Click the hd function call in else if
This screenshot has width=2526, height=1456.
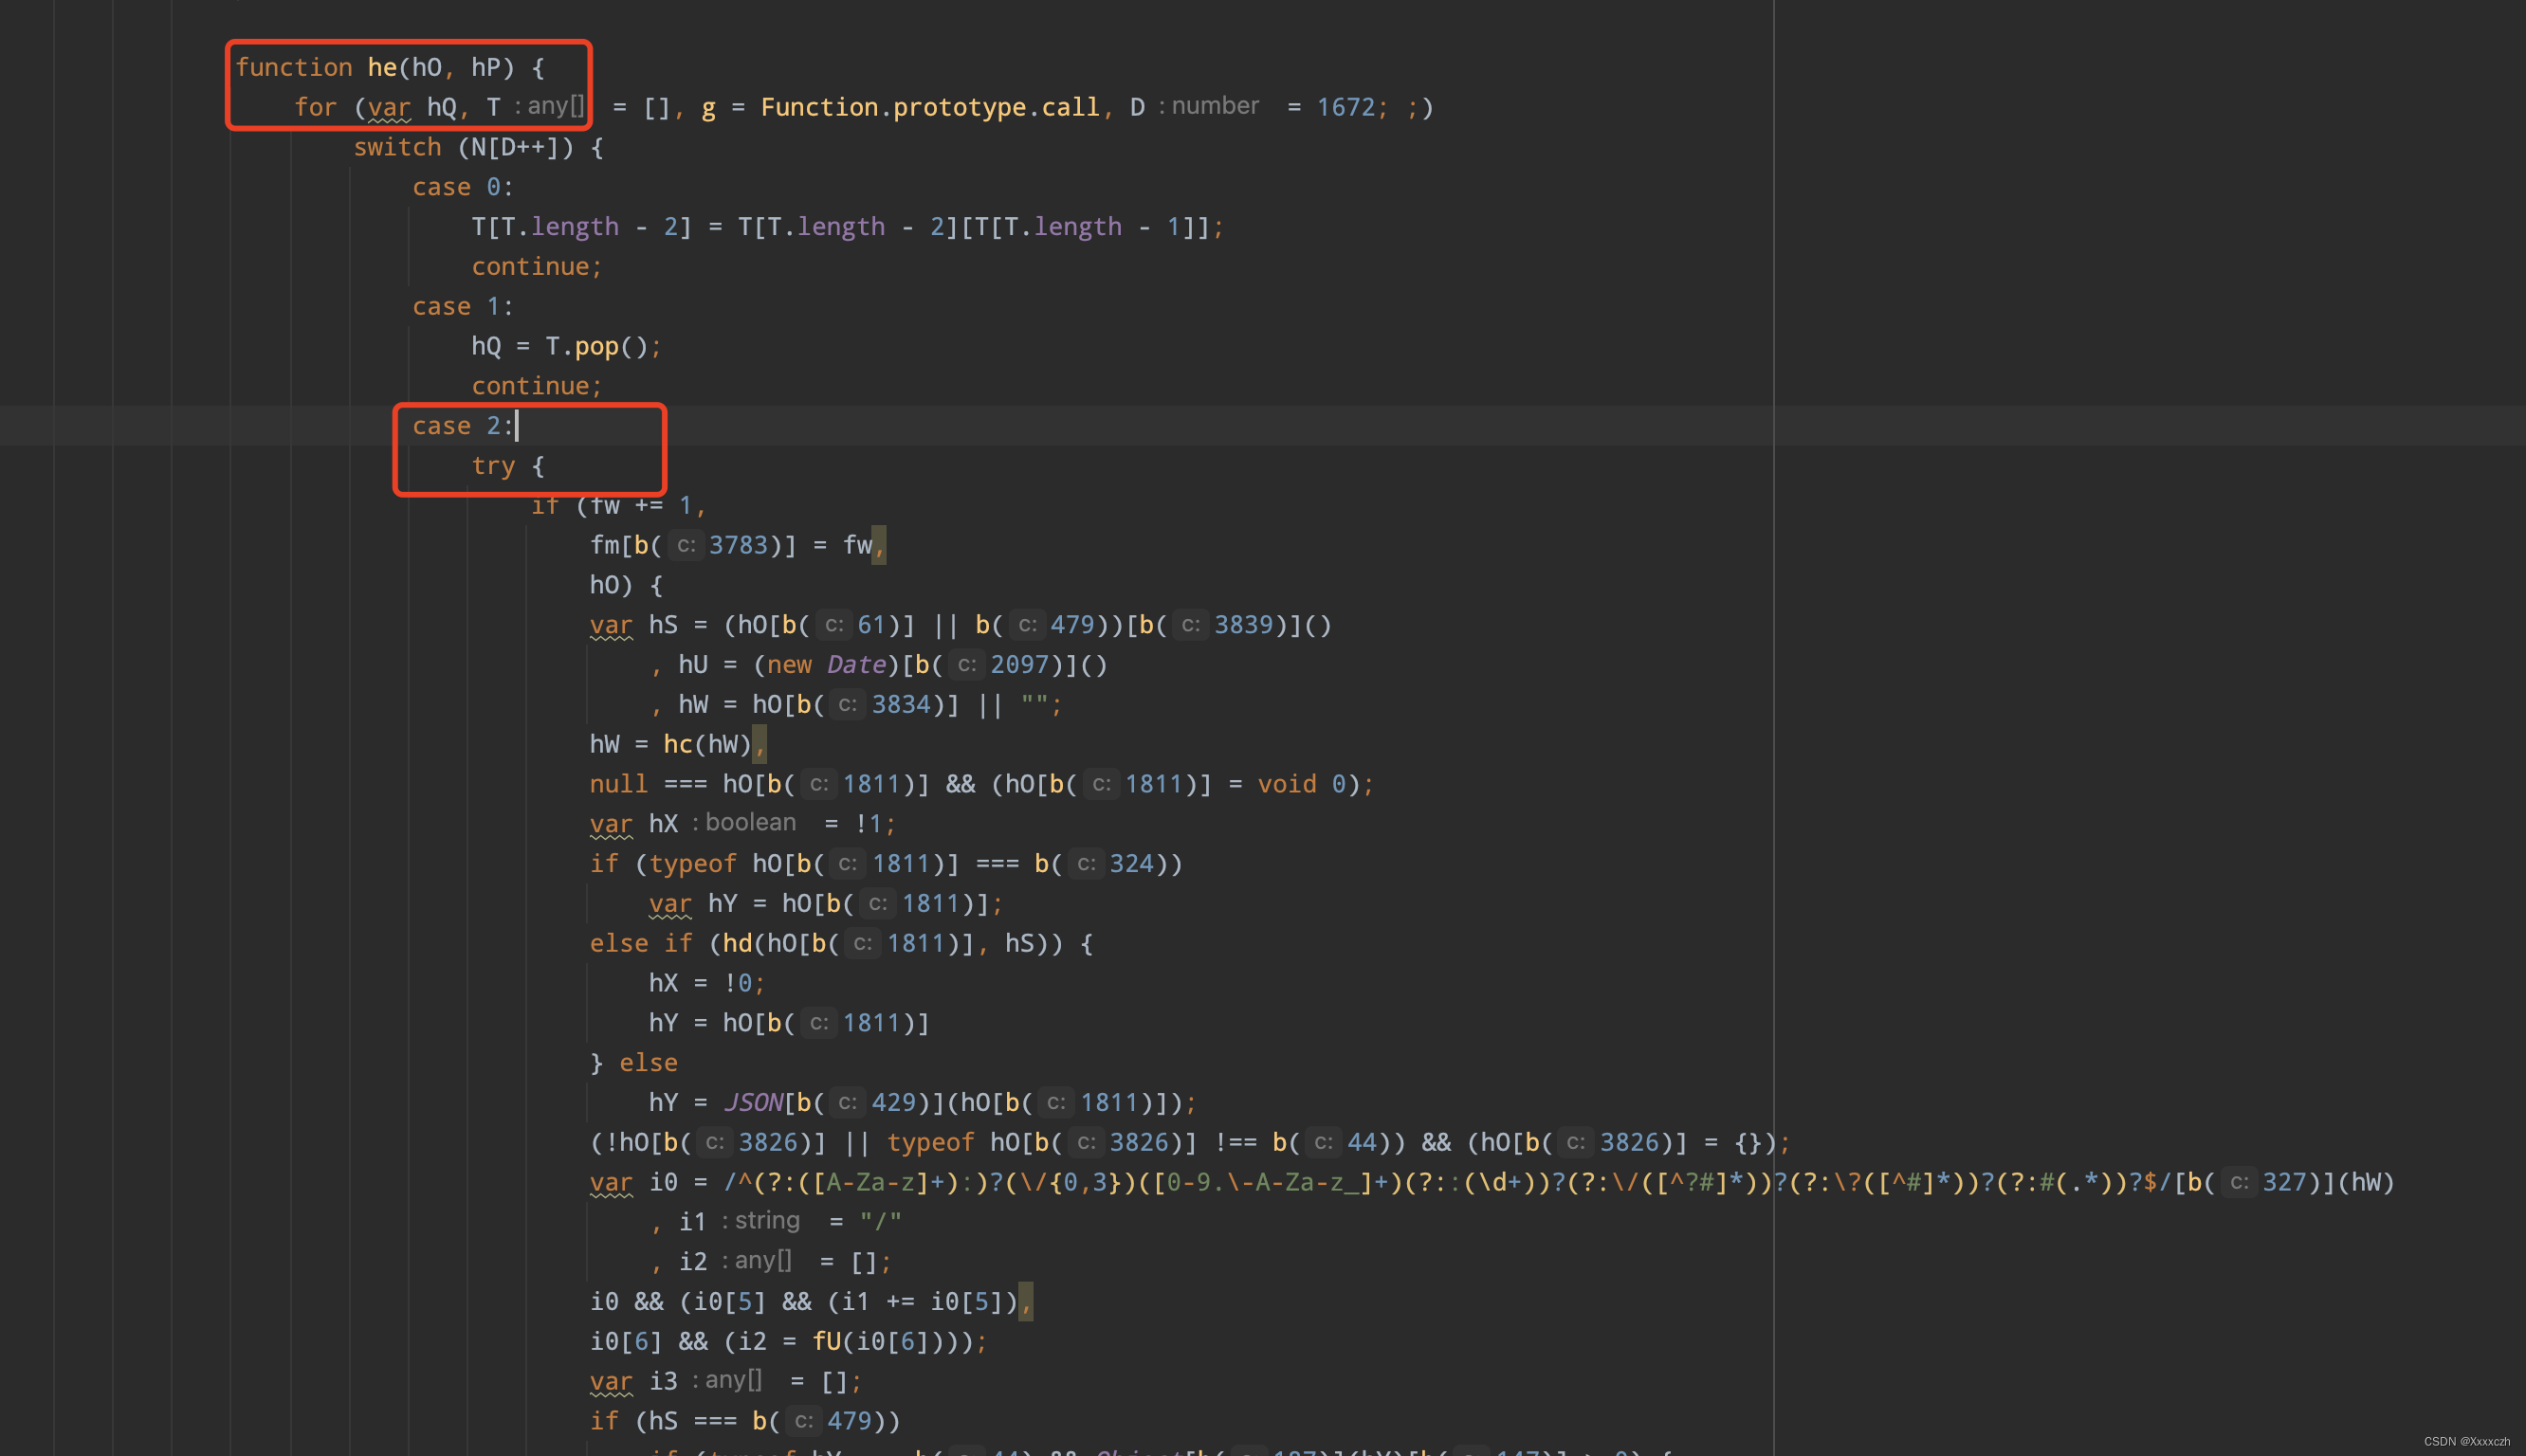pos(737,943)
